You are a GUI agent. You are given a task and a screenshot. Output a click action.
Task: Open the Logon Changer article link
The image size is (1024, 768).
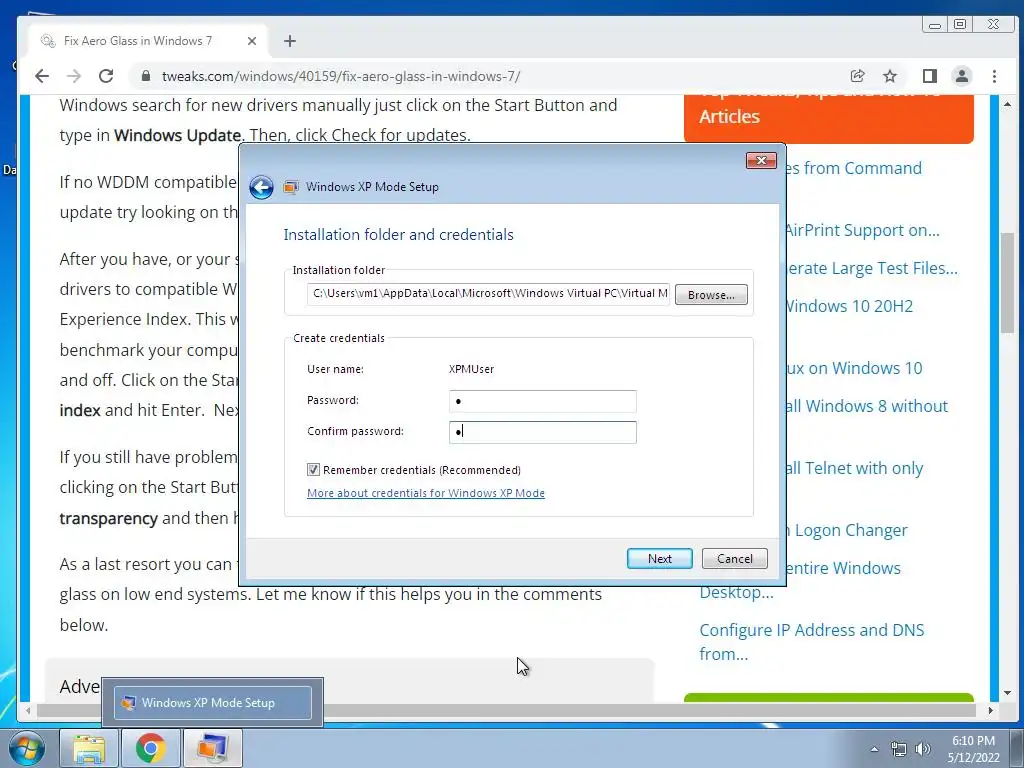point(846,530)
